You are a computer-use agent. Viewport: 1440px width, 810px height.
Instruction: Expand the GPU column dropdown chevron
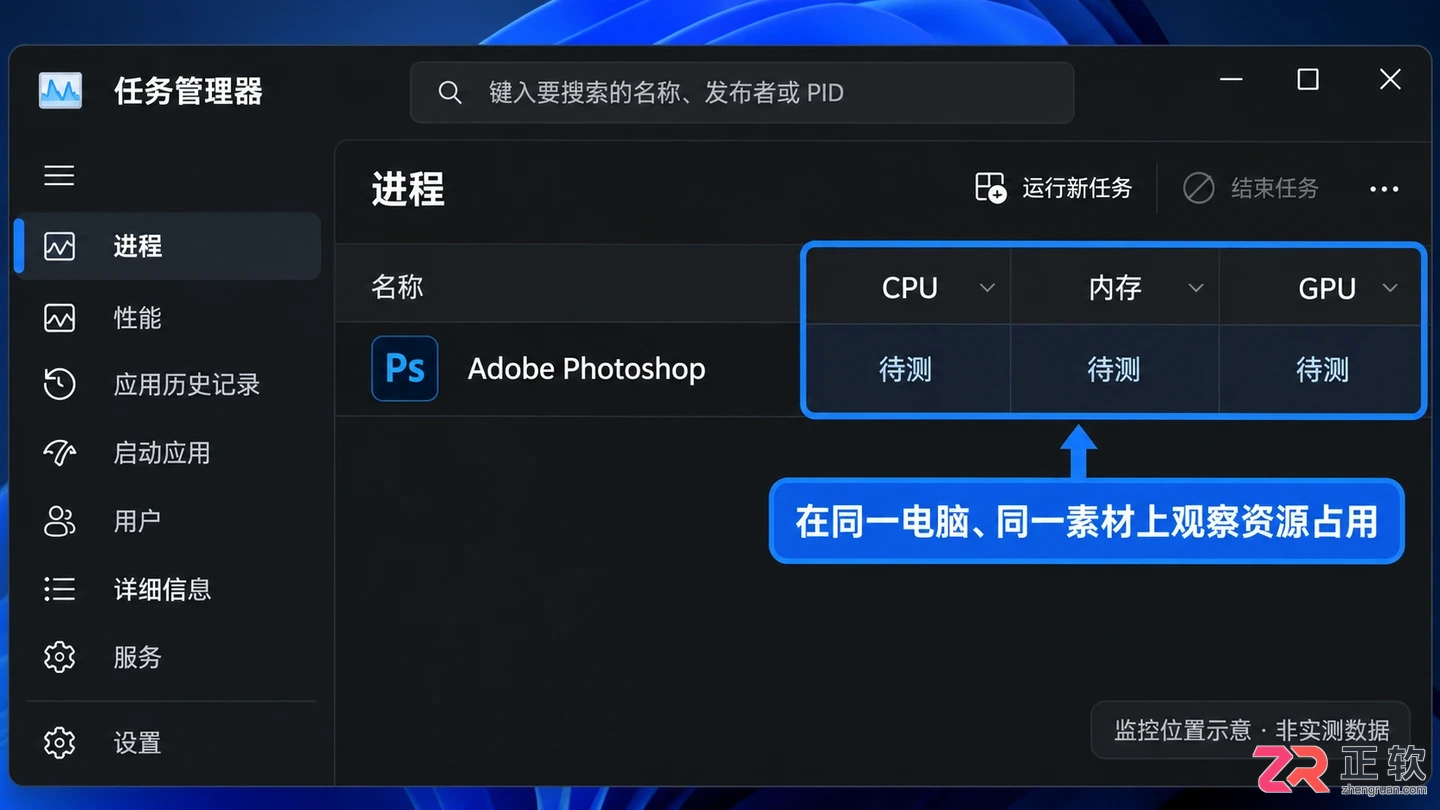tap(1390, 288)
